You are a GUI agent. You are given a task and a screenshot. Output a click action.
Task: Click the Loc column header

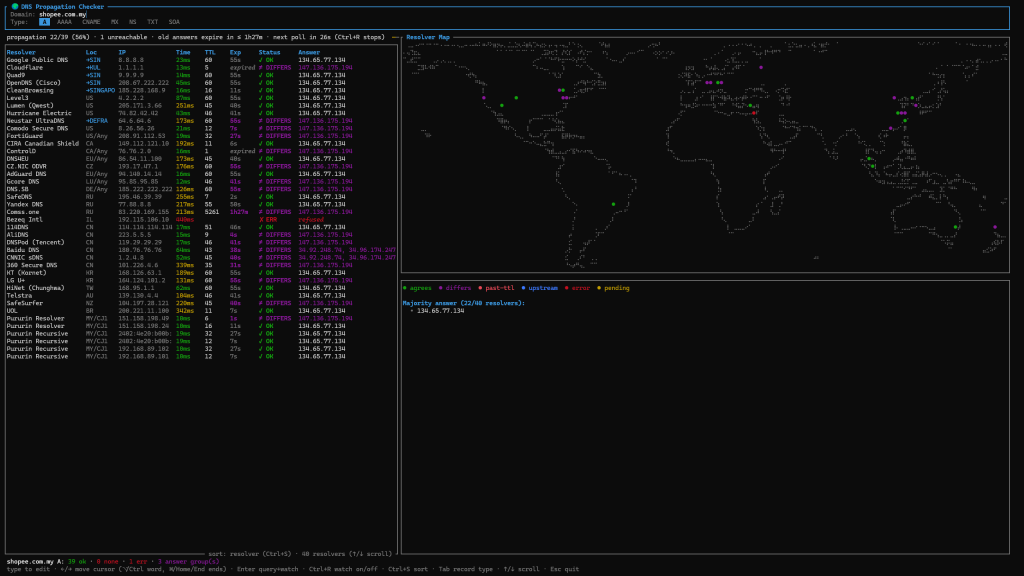click(x=91, y=52)
